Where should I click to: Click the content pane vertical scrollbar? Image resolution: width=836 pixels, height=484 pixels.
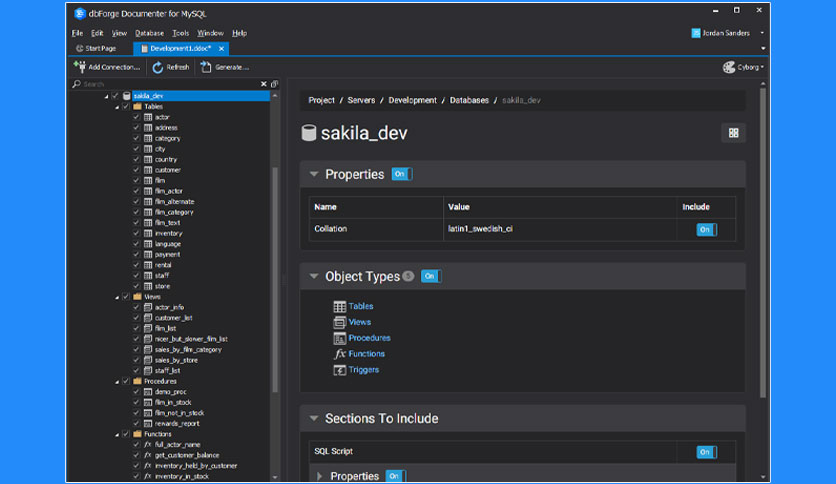tap(763, 243)
